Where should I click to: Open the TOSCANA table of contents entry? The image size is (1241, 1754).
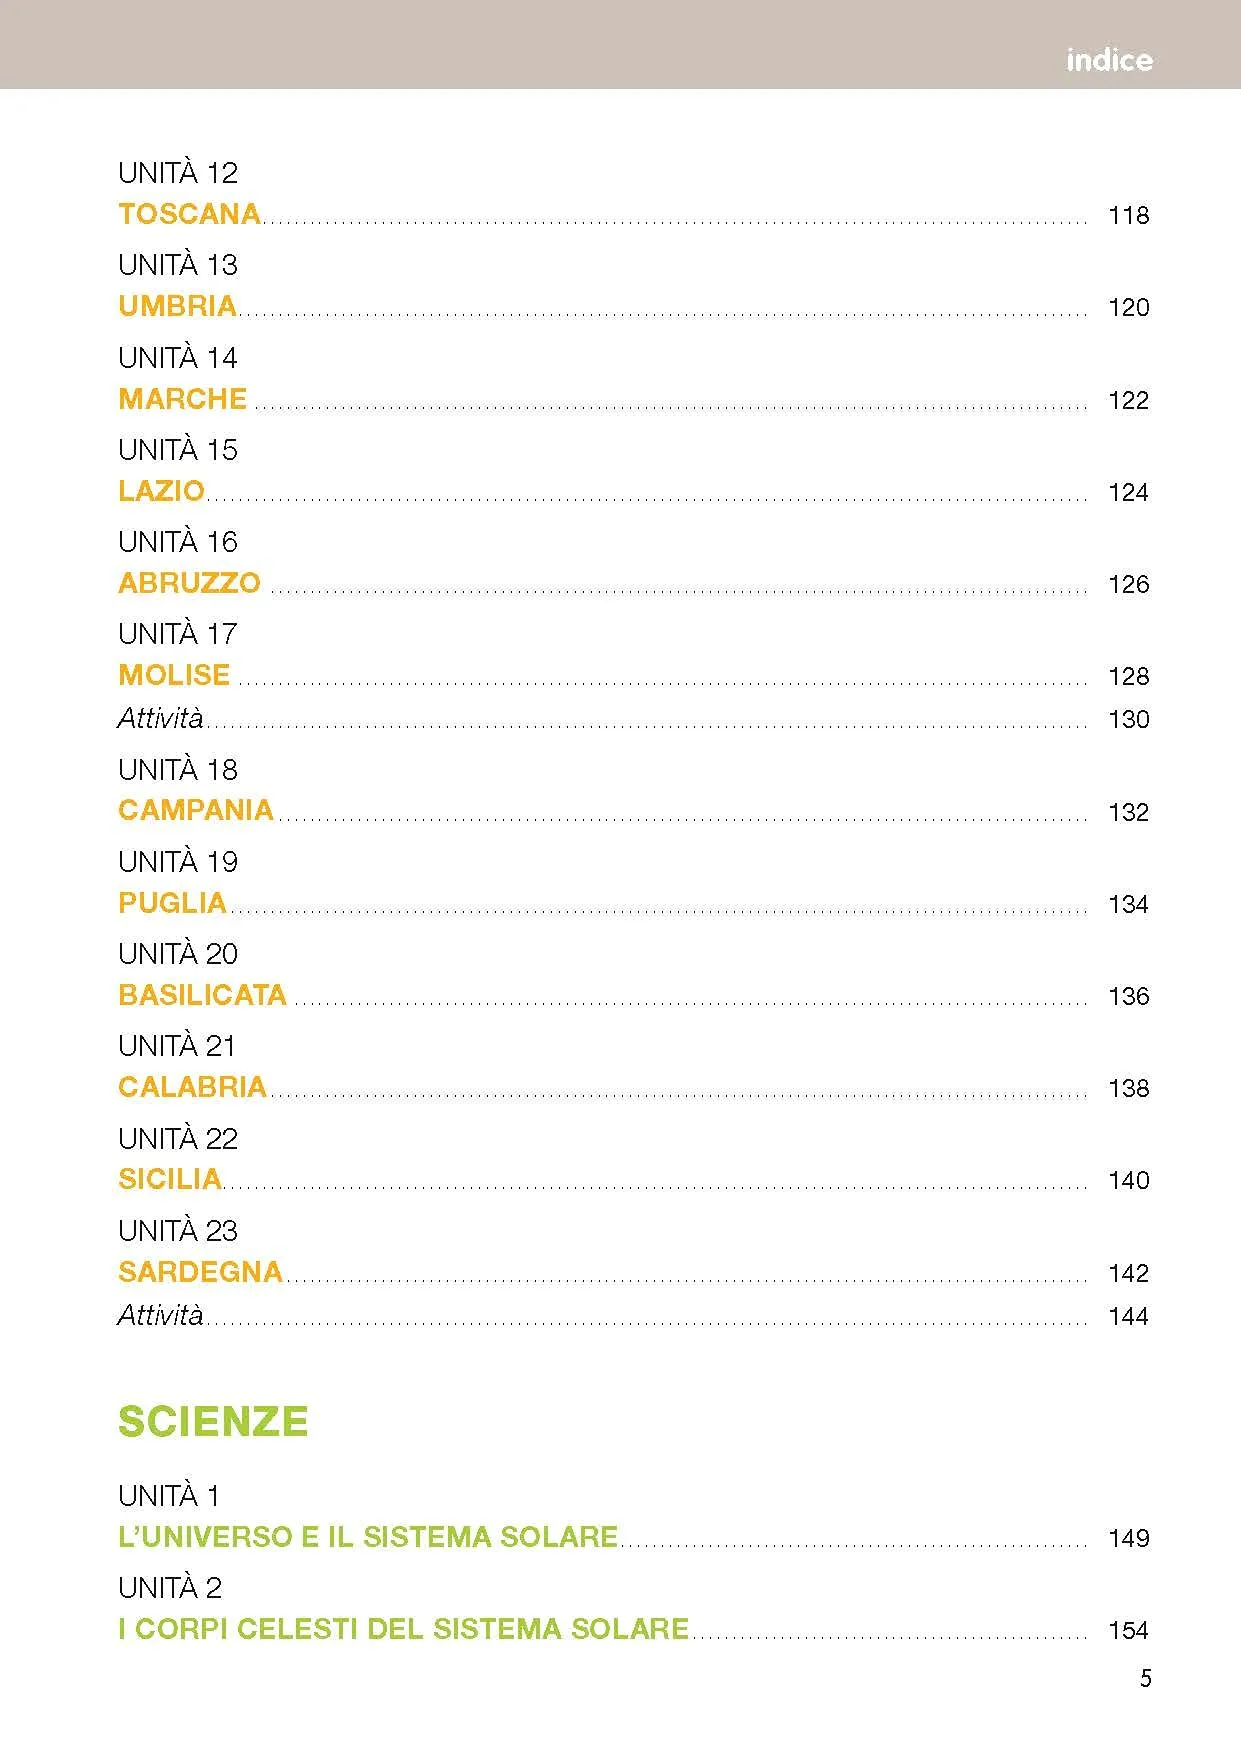189,214
